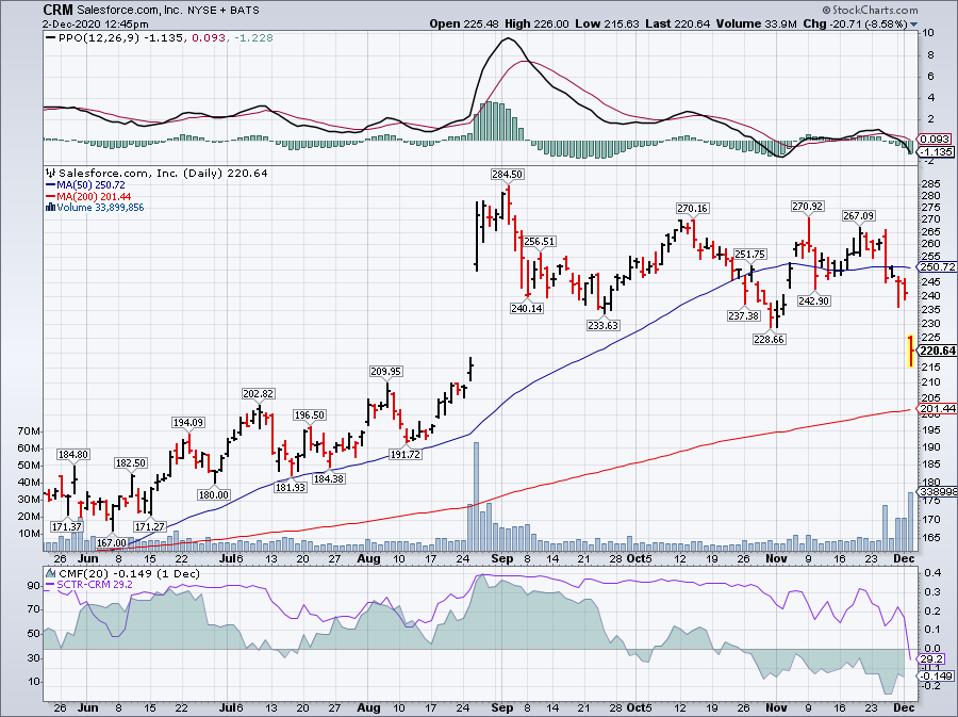
Task: Click the 251.75 price label
Action: coord(750,254)
